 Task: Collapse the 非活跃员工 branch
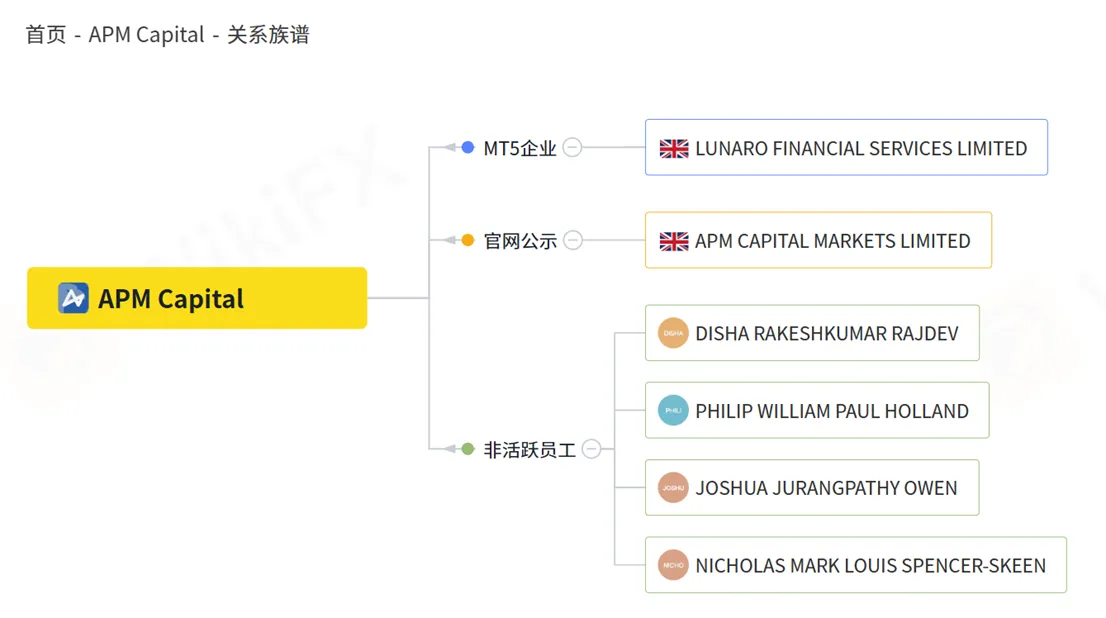pyautogui.click(x=592, y=449)
